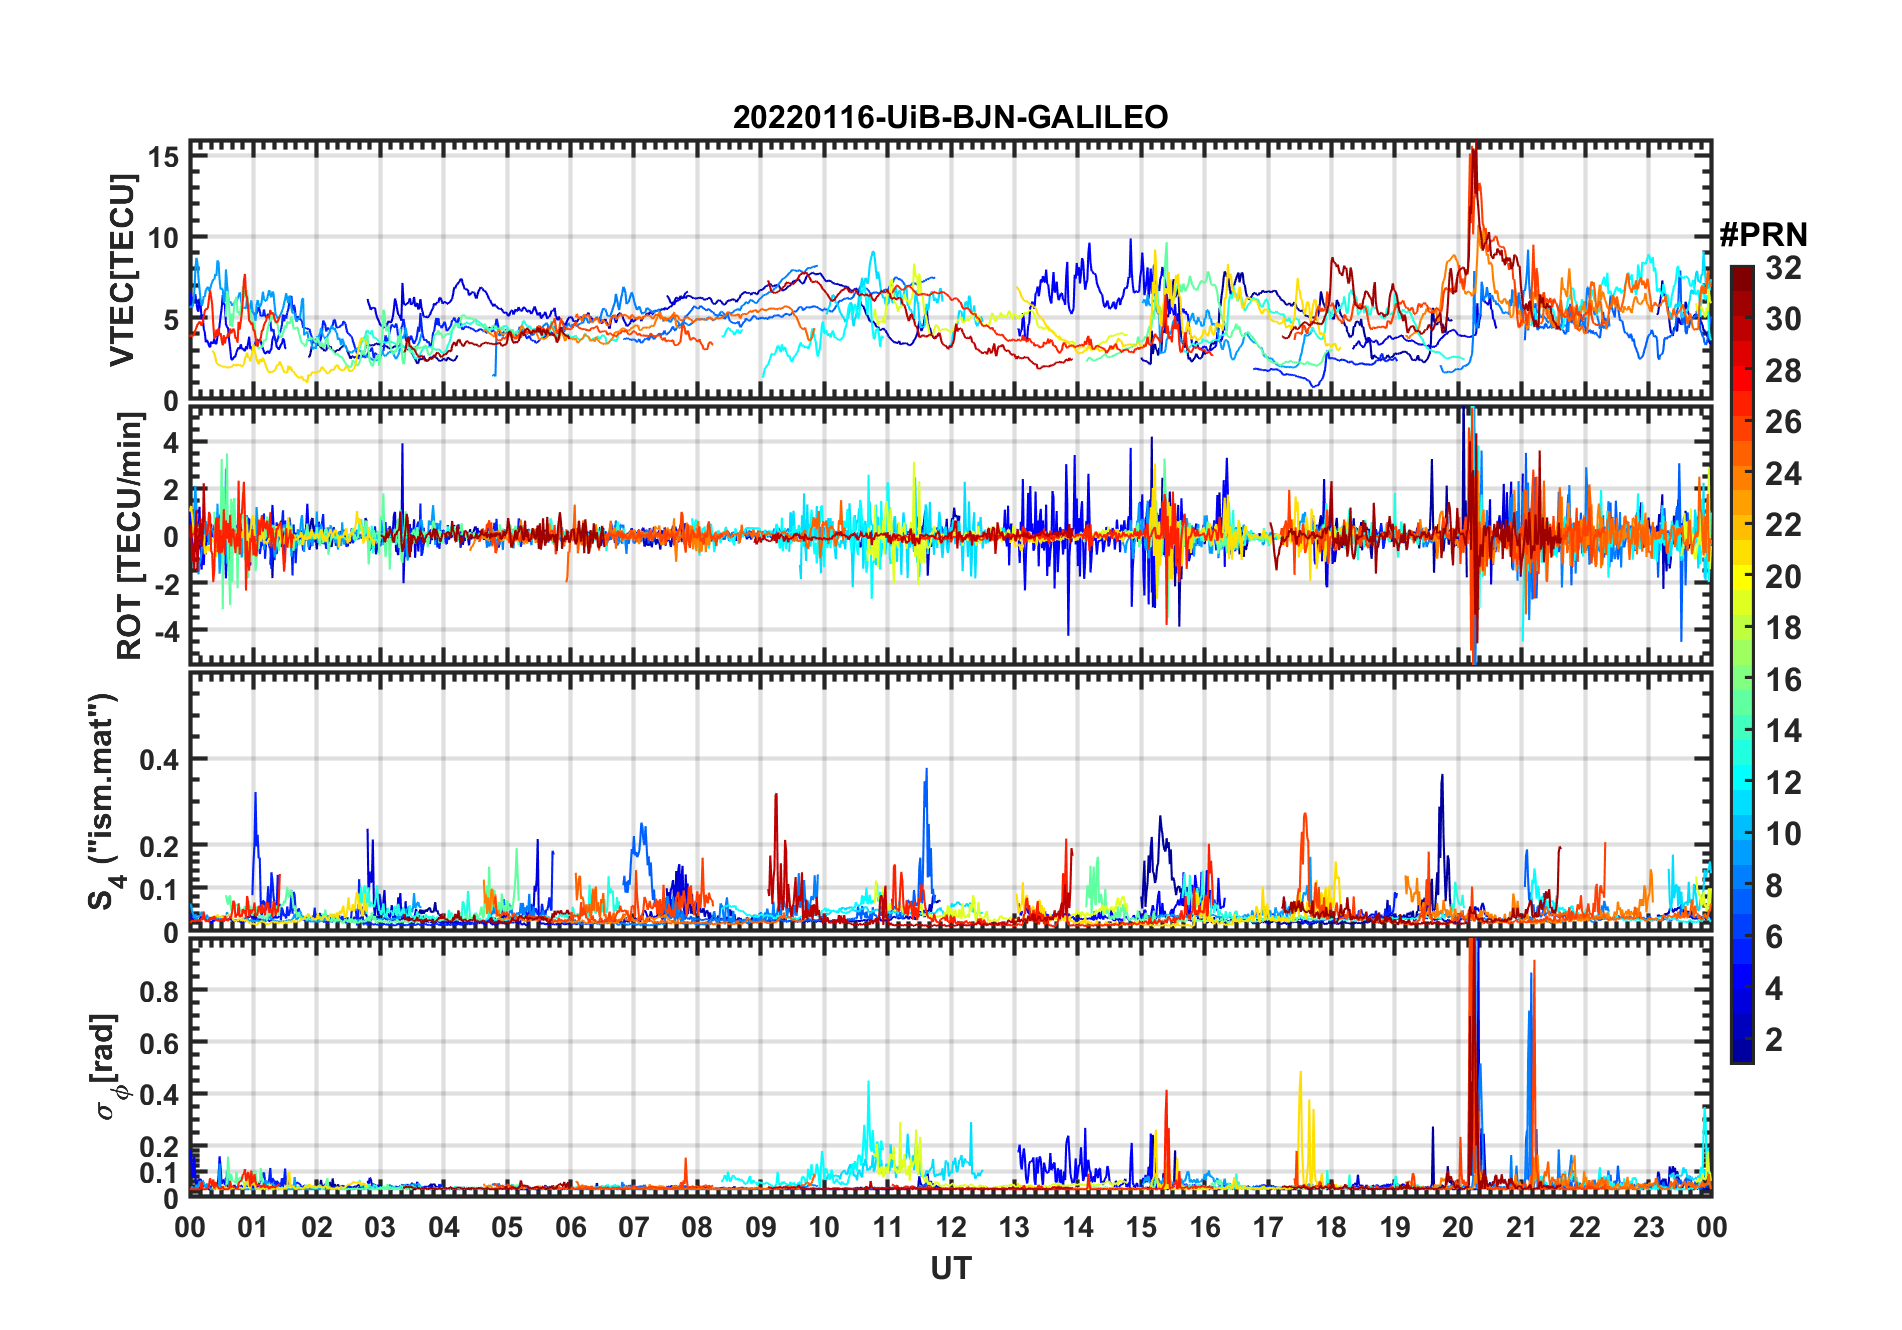The image size is (1902, 1330).
Task: Select the VTEC[TECU] y-axis label
Action: coord(122,270)
